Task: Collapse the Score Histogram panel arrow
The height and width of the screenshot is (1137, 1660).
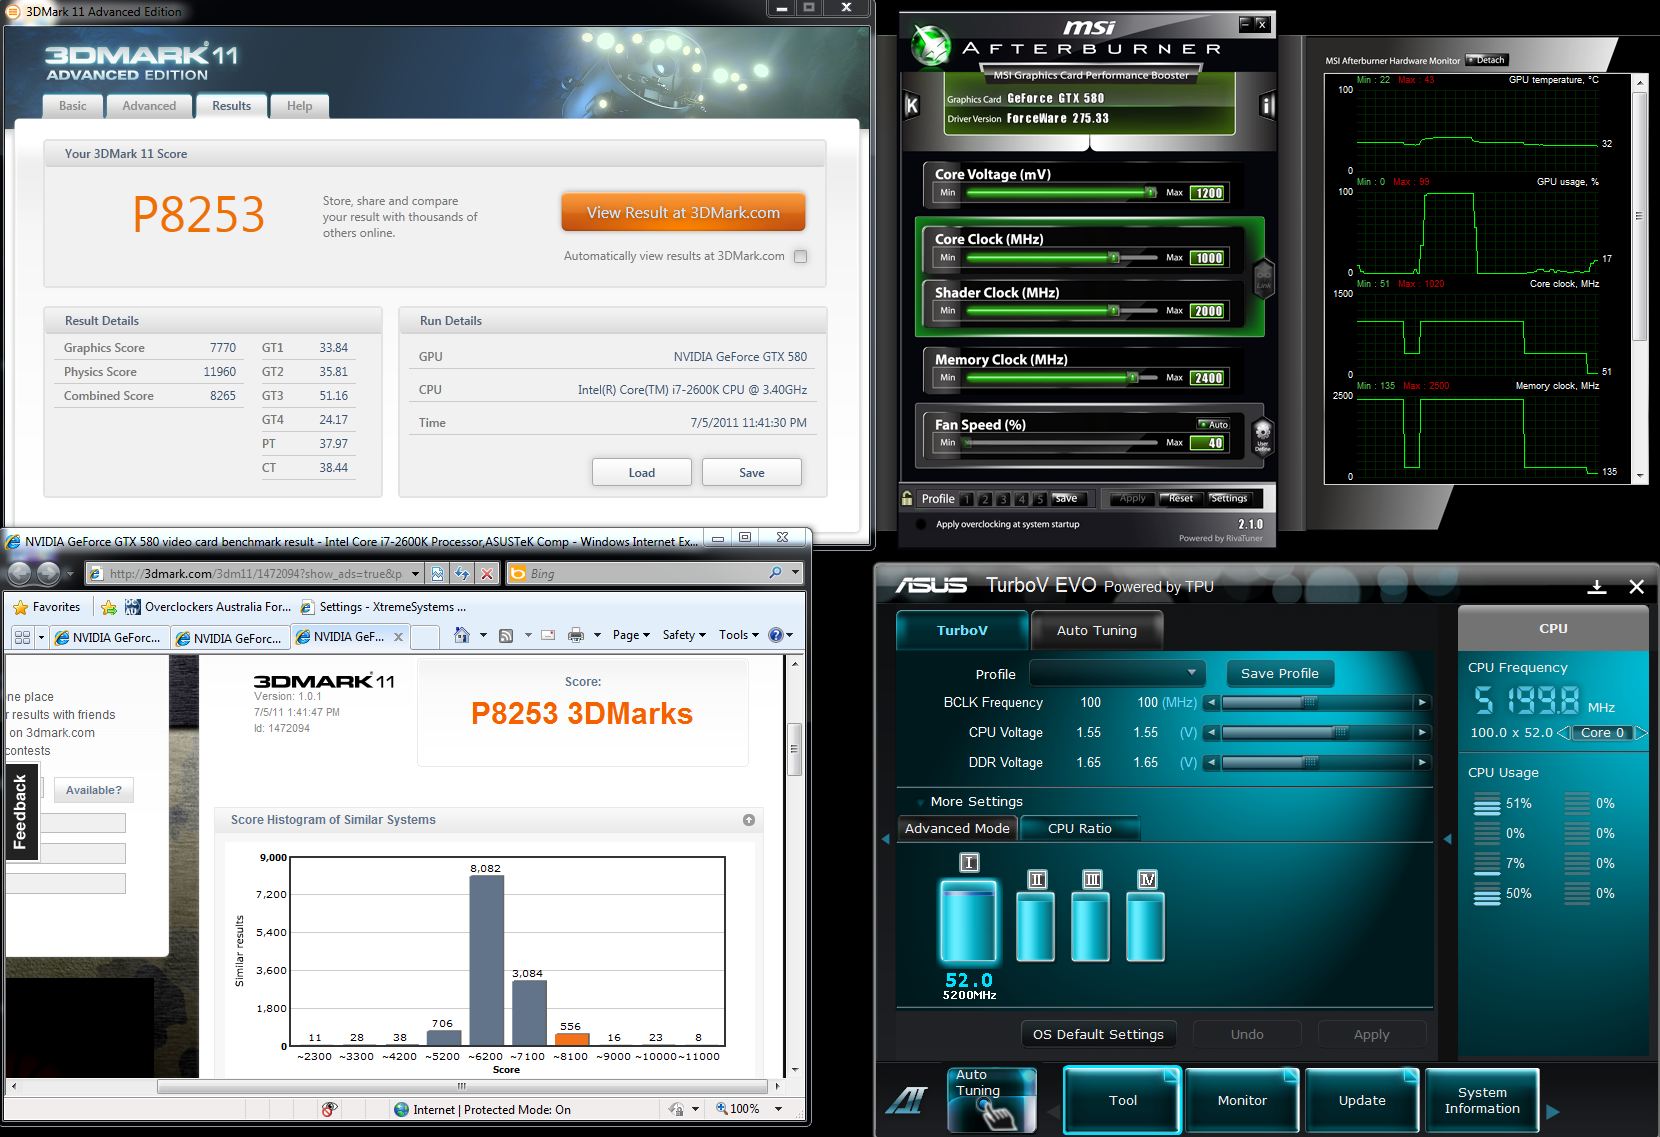Action: [749, 820]
